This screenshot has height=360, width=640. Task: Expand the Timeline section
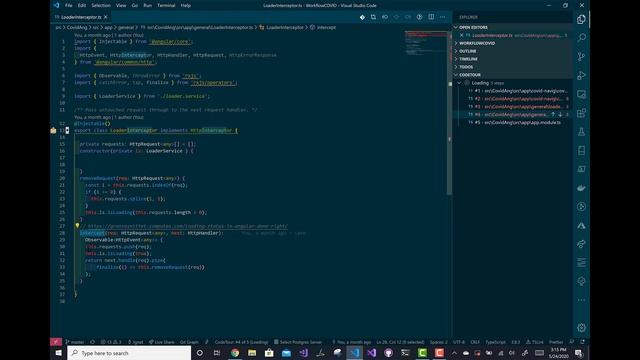pos(512,59)
